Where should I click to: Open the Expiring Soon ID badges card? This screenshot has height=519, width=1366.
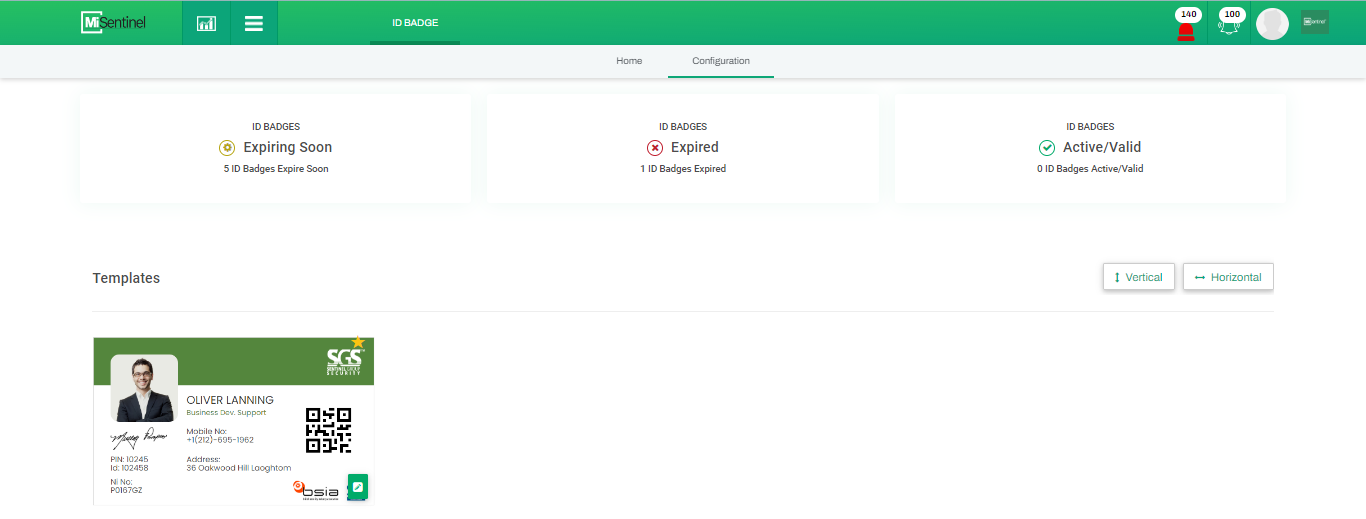(x=275, y=148)
